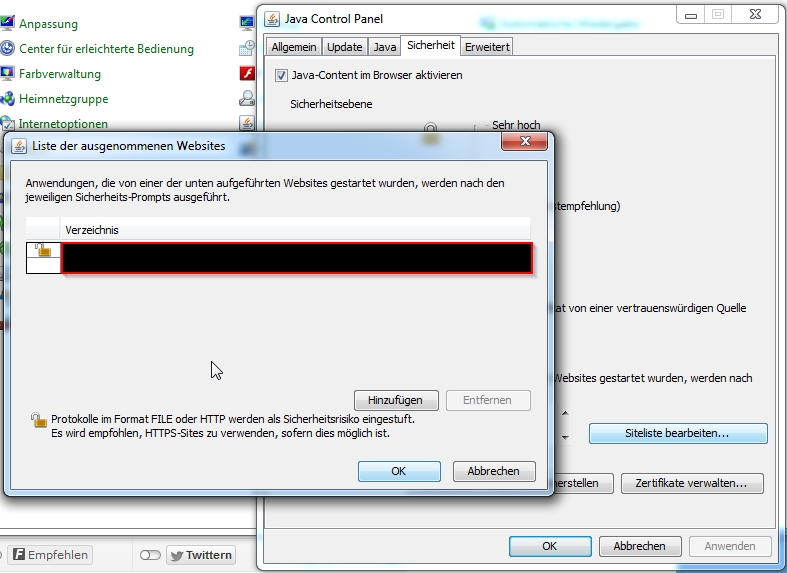
Task: Click Siteliste bearbeiten button
Action: click(678, 434)
